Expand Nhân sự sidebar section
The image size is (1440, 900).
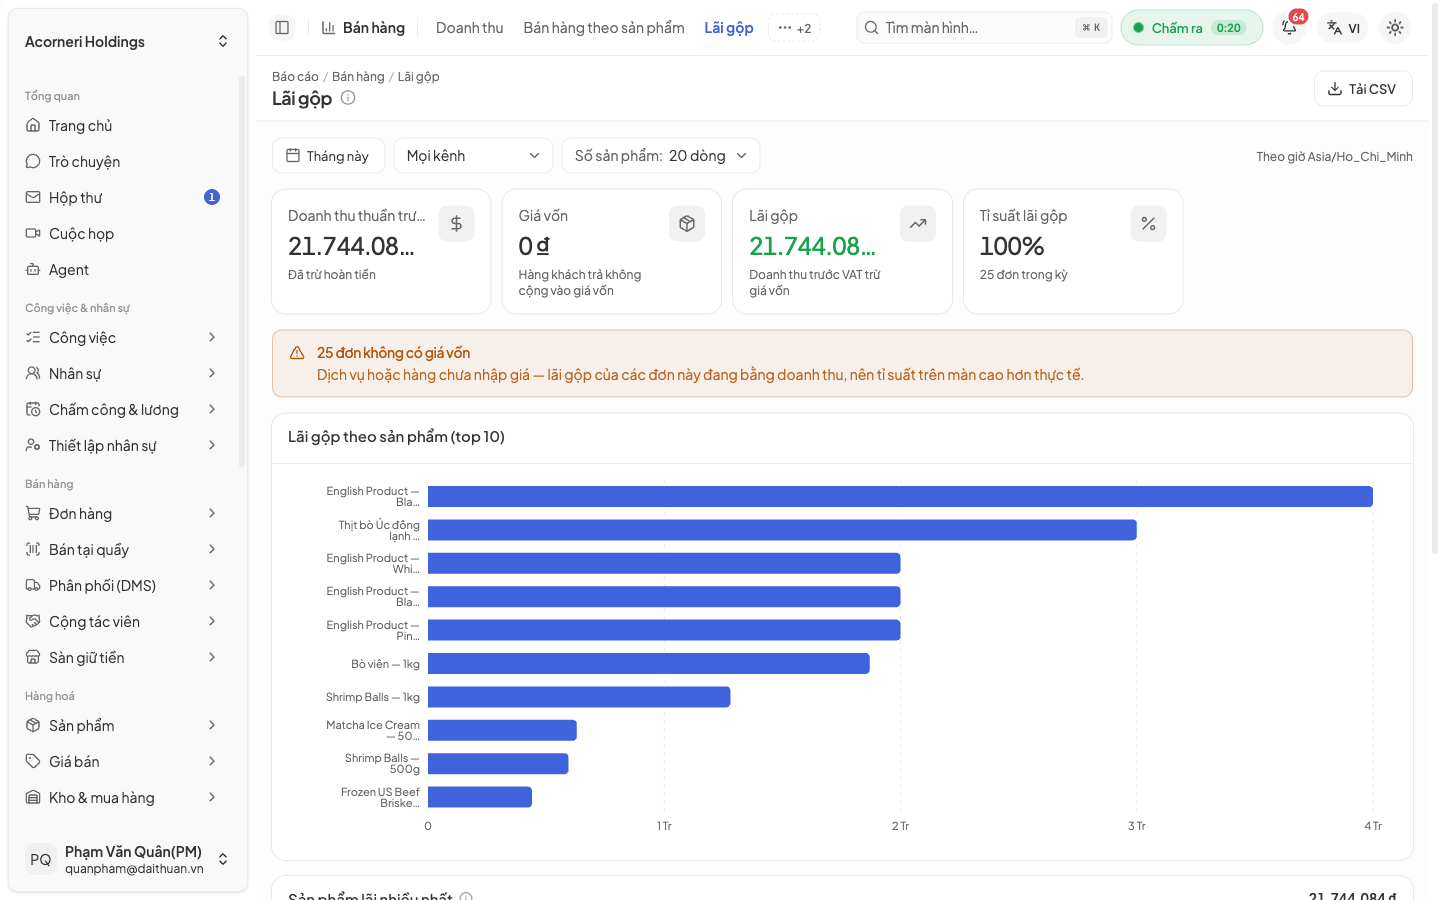click(x=122, y=374)
